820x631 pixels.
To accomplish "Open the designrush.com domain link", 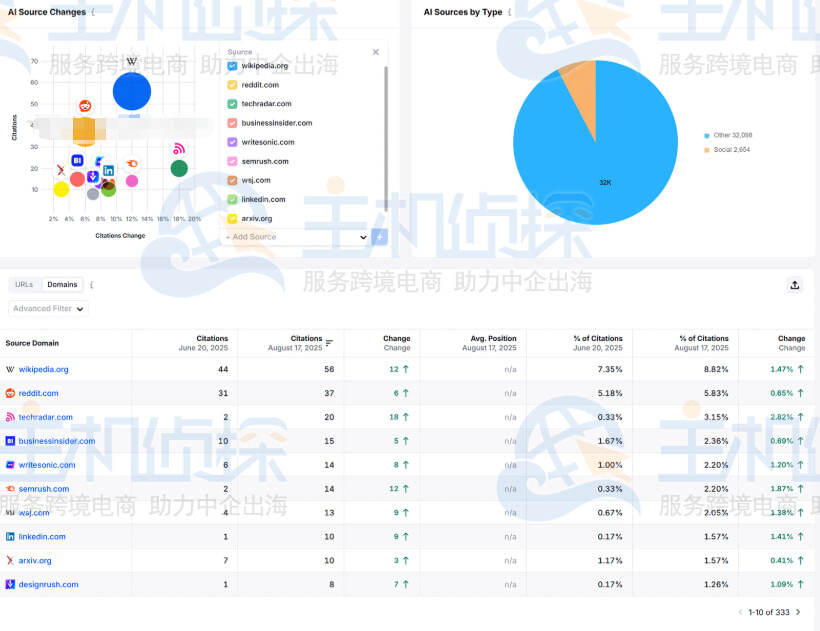I will click(48, 585).
